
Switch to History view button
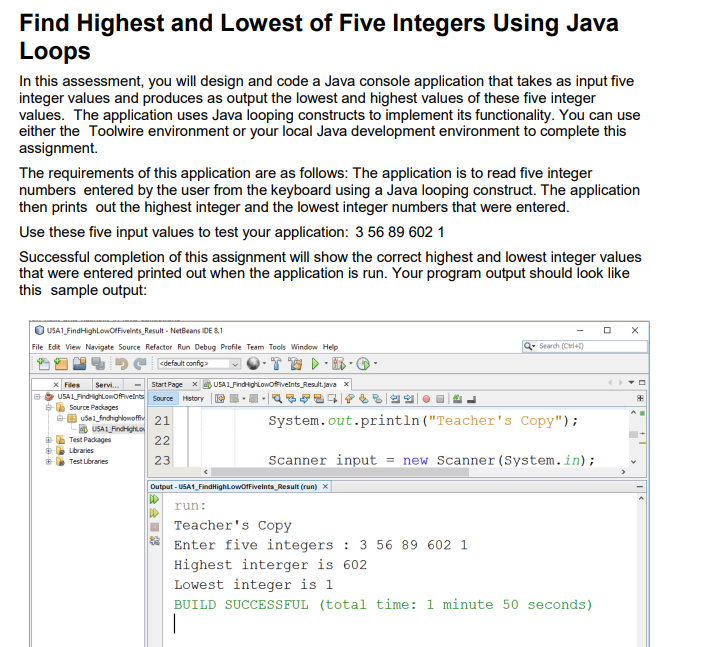(193, 398)
